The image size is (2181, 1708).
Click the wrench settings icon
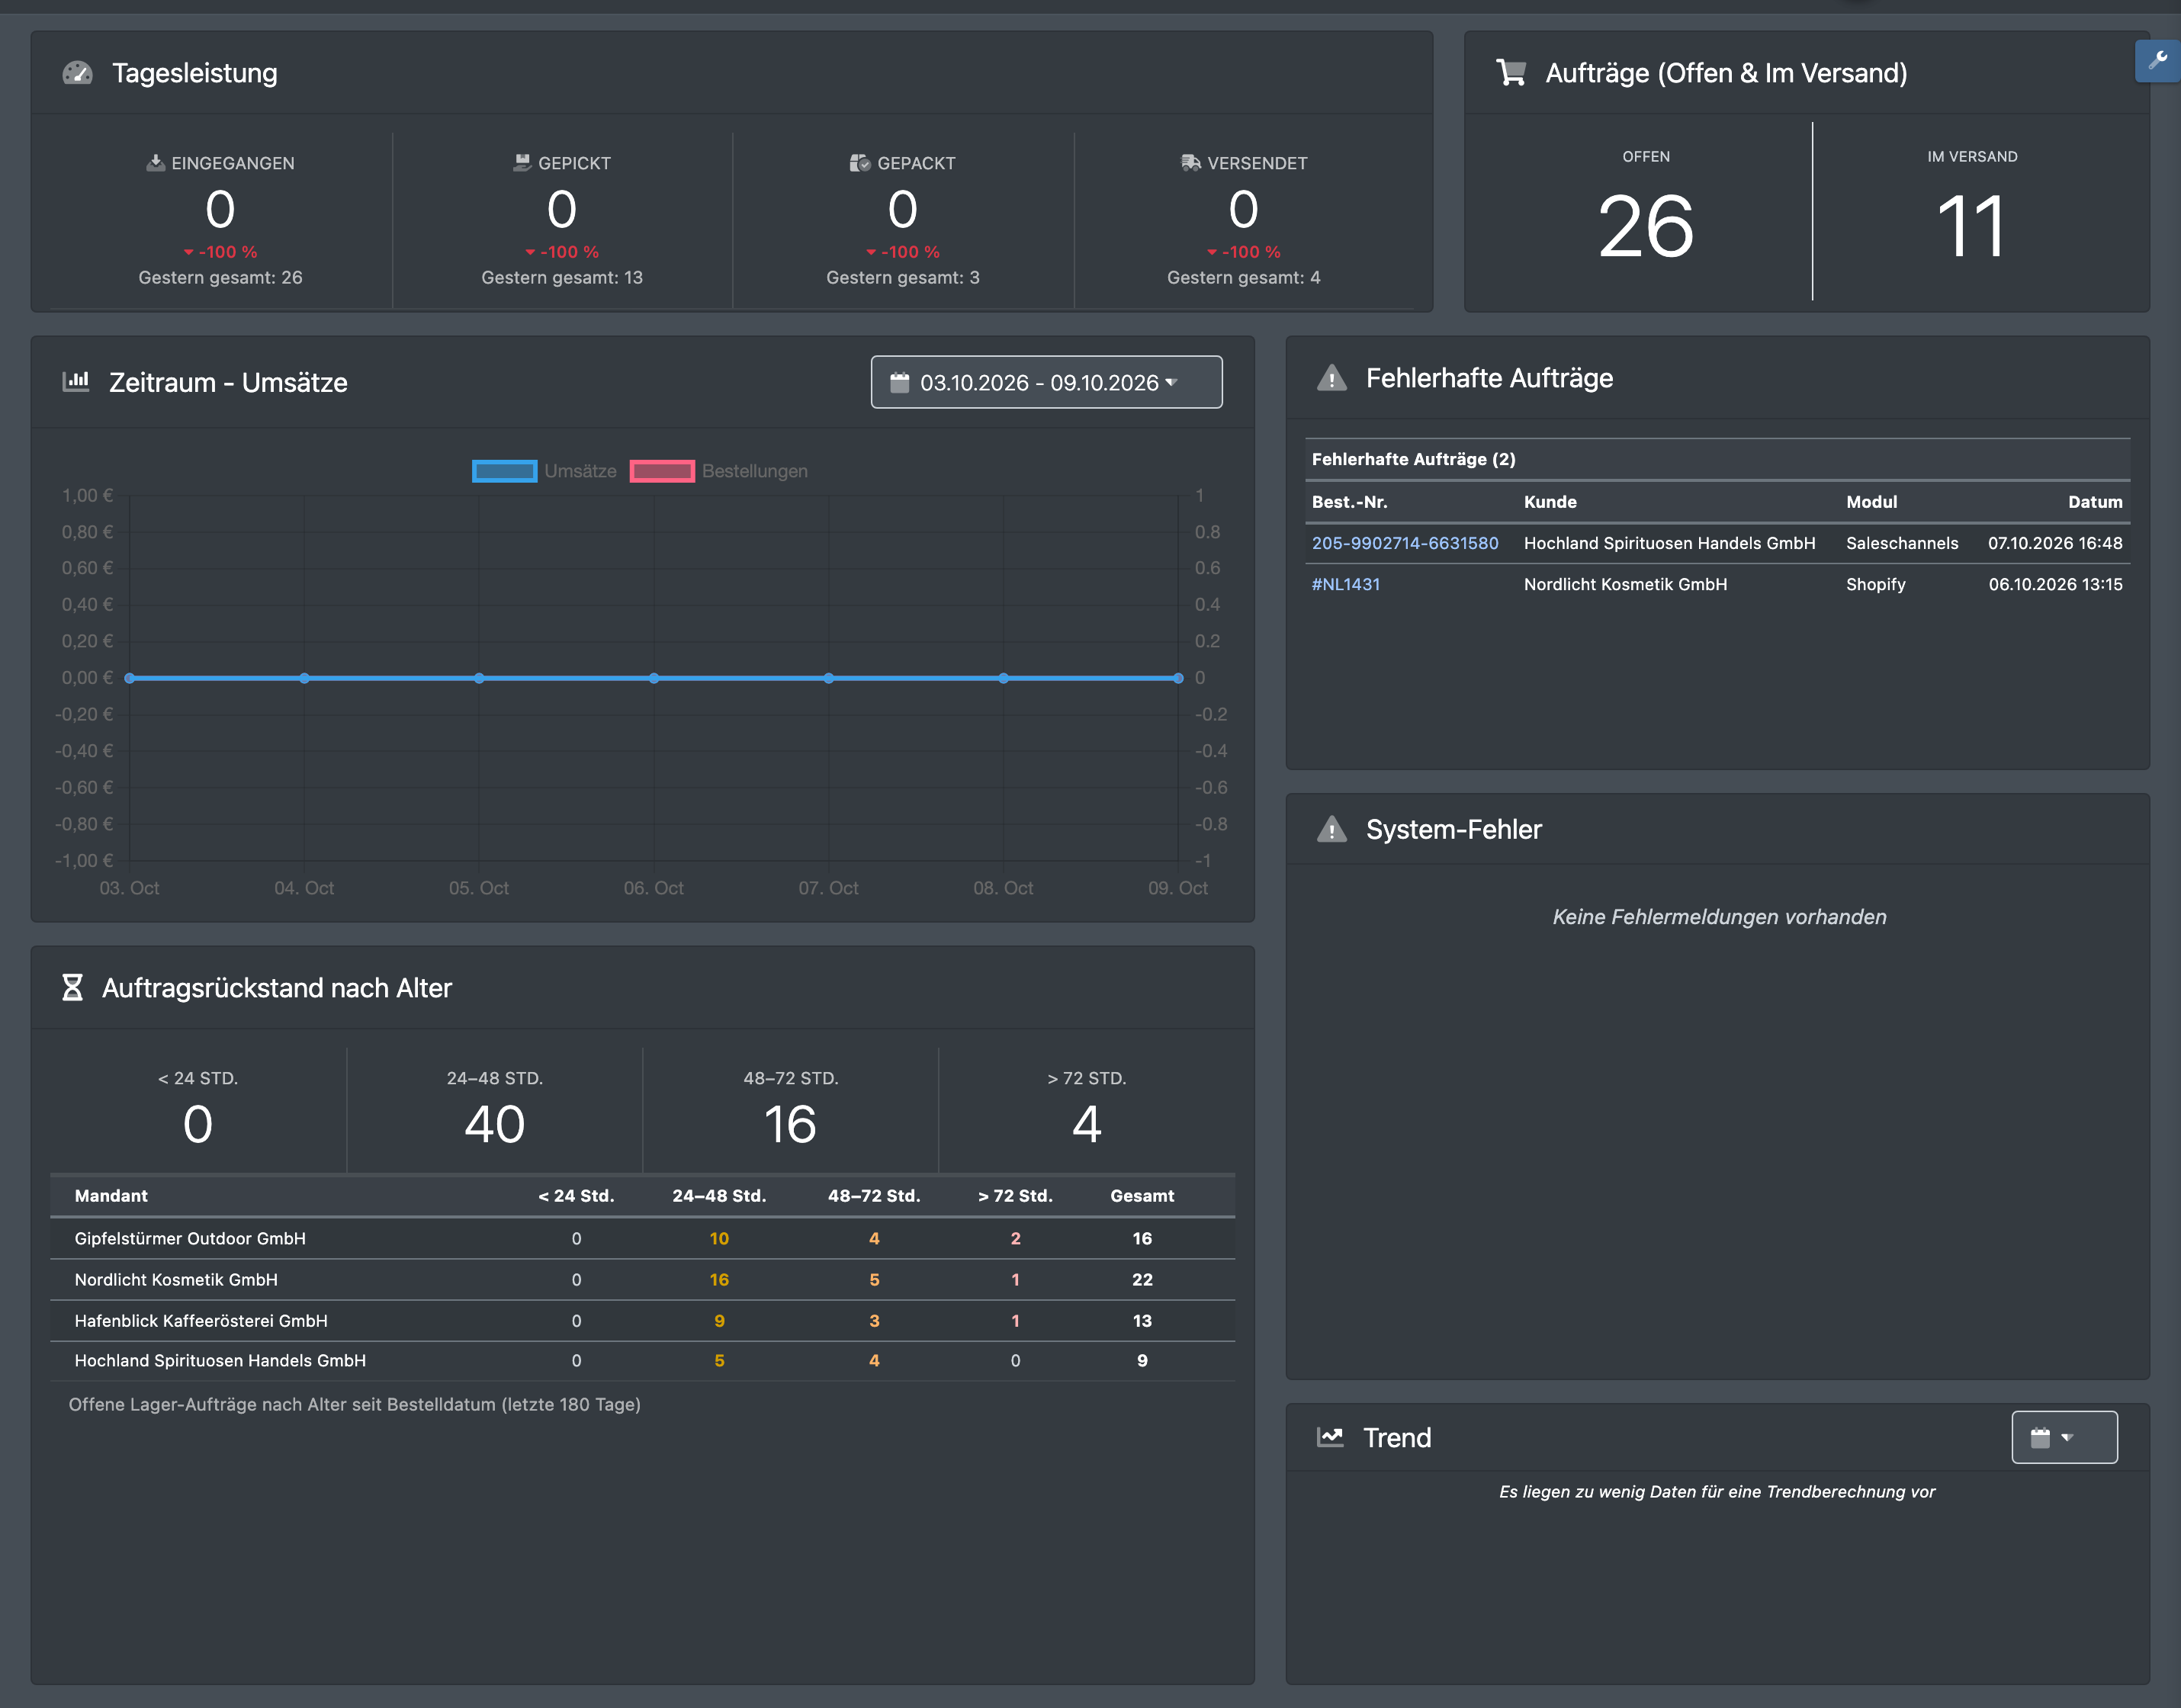2158,61
